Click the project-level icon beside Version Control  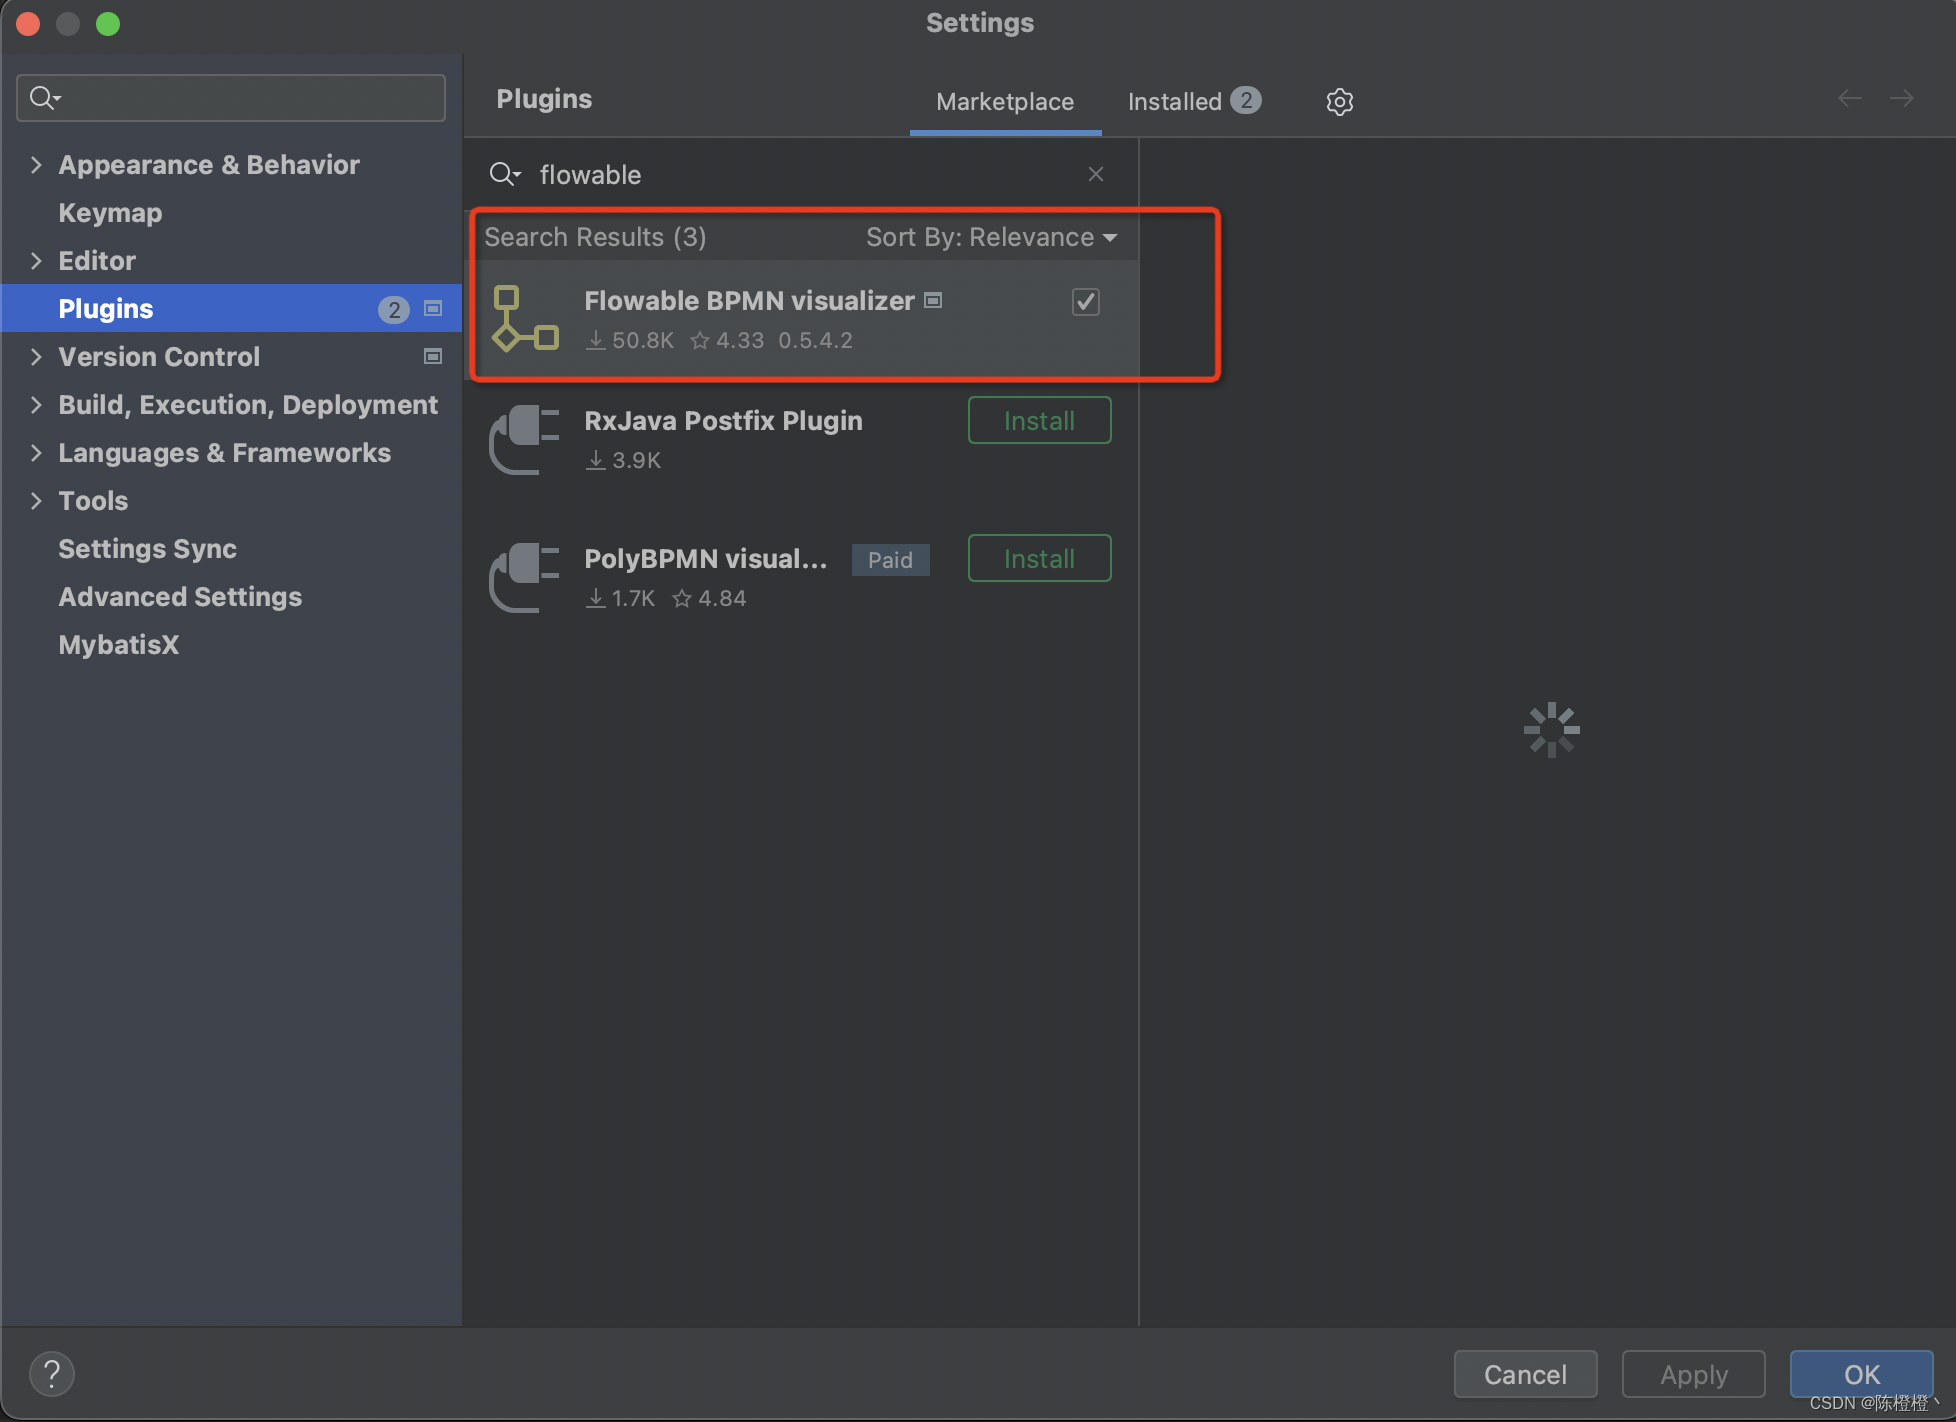433,357
